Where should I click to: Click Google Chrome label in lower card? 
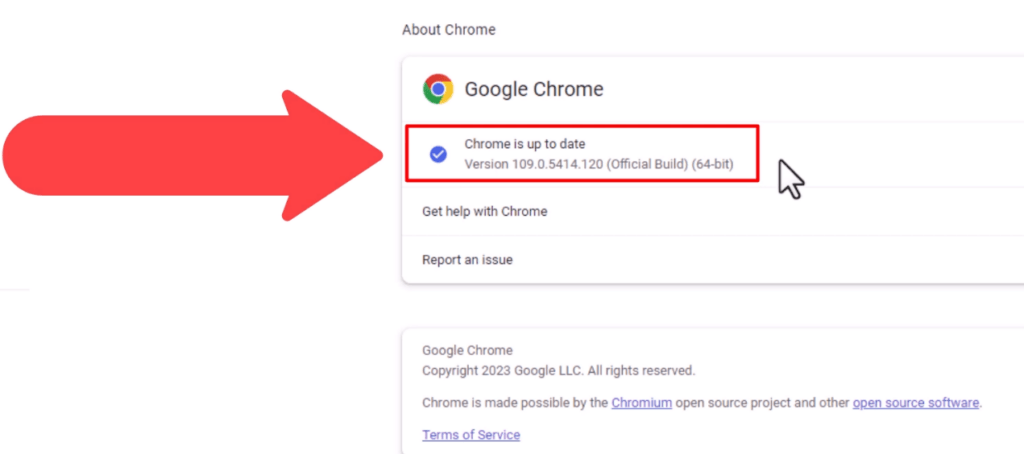click(x=468, y=351)
